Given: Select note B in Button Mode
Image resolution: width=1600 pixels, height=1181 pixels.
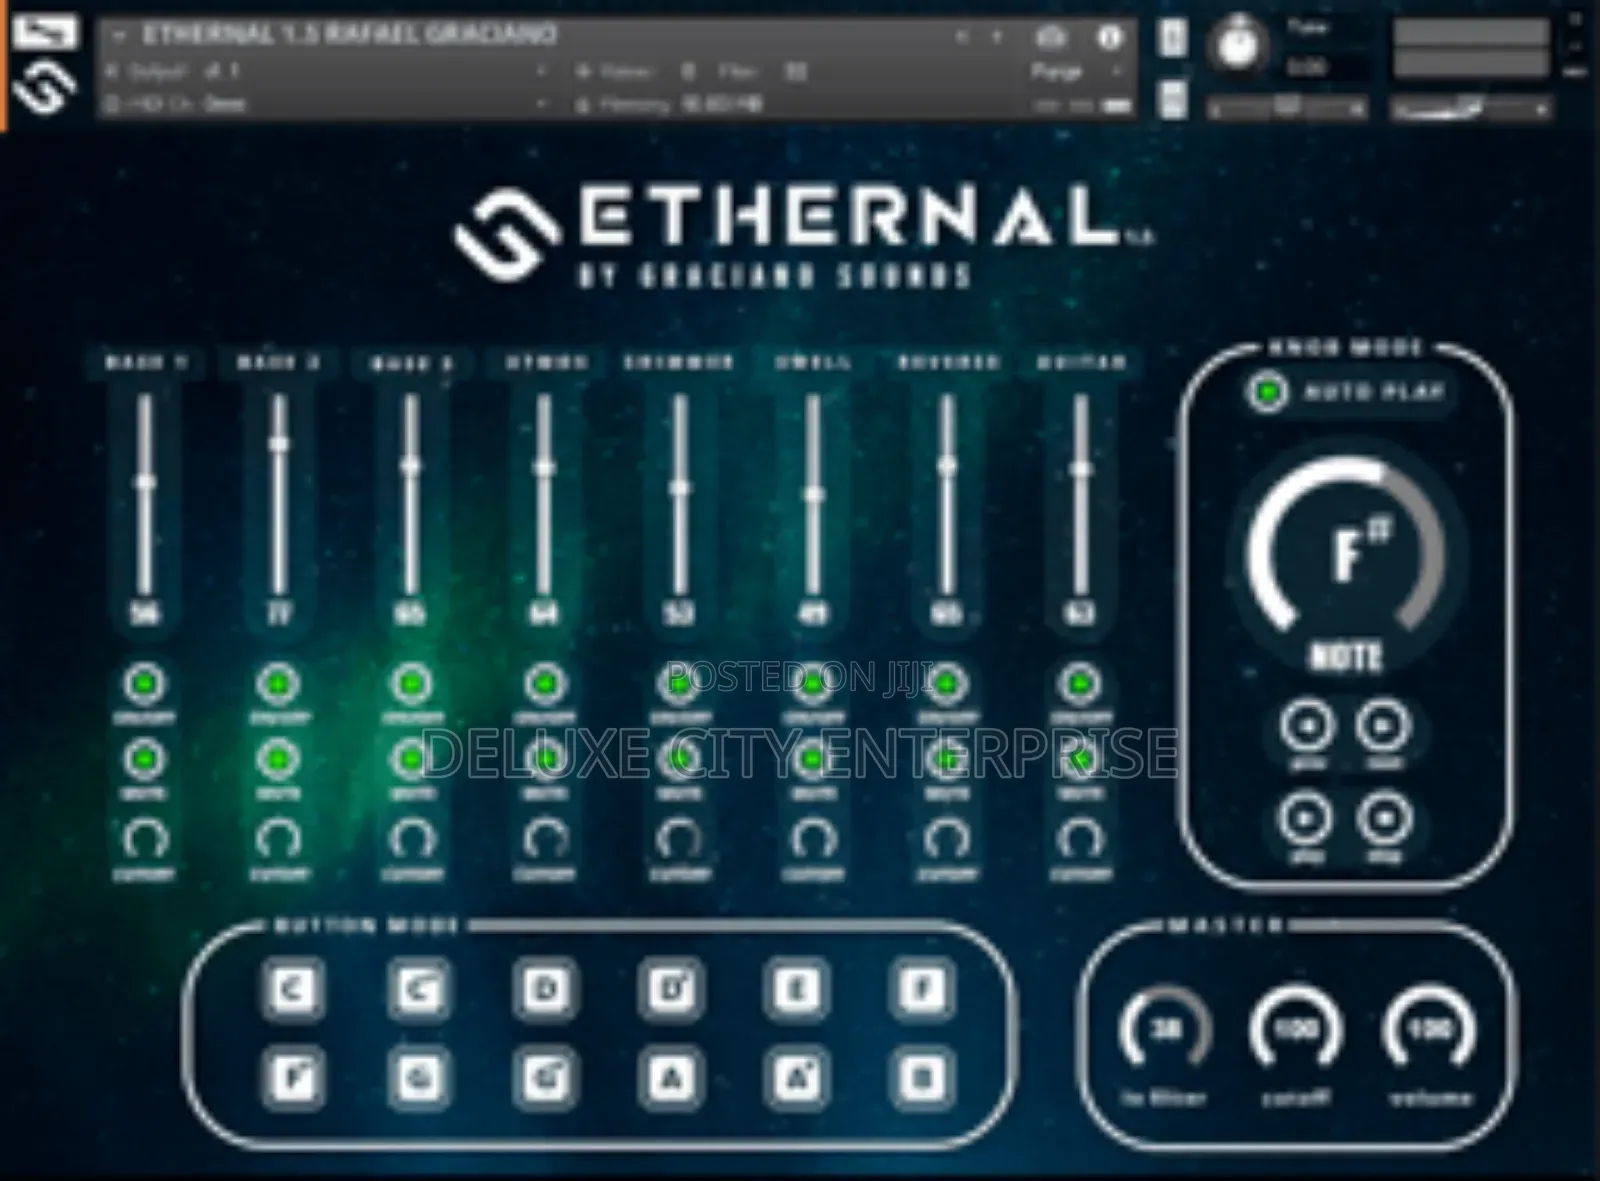Looking at the screenshot, I should 921,1078.
